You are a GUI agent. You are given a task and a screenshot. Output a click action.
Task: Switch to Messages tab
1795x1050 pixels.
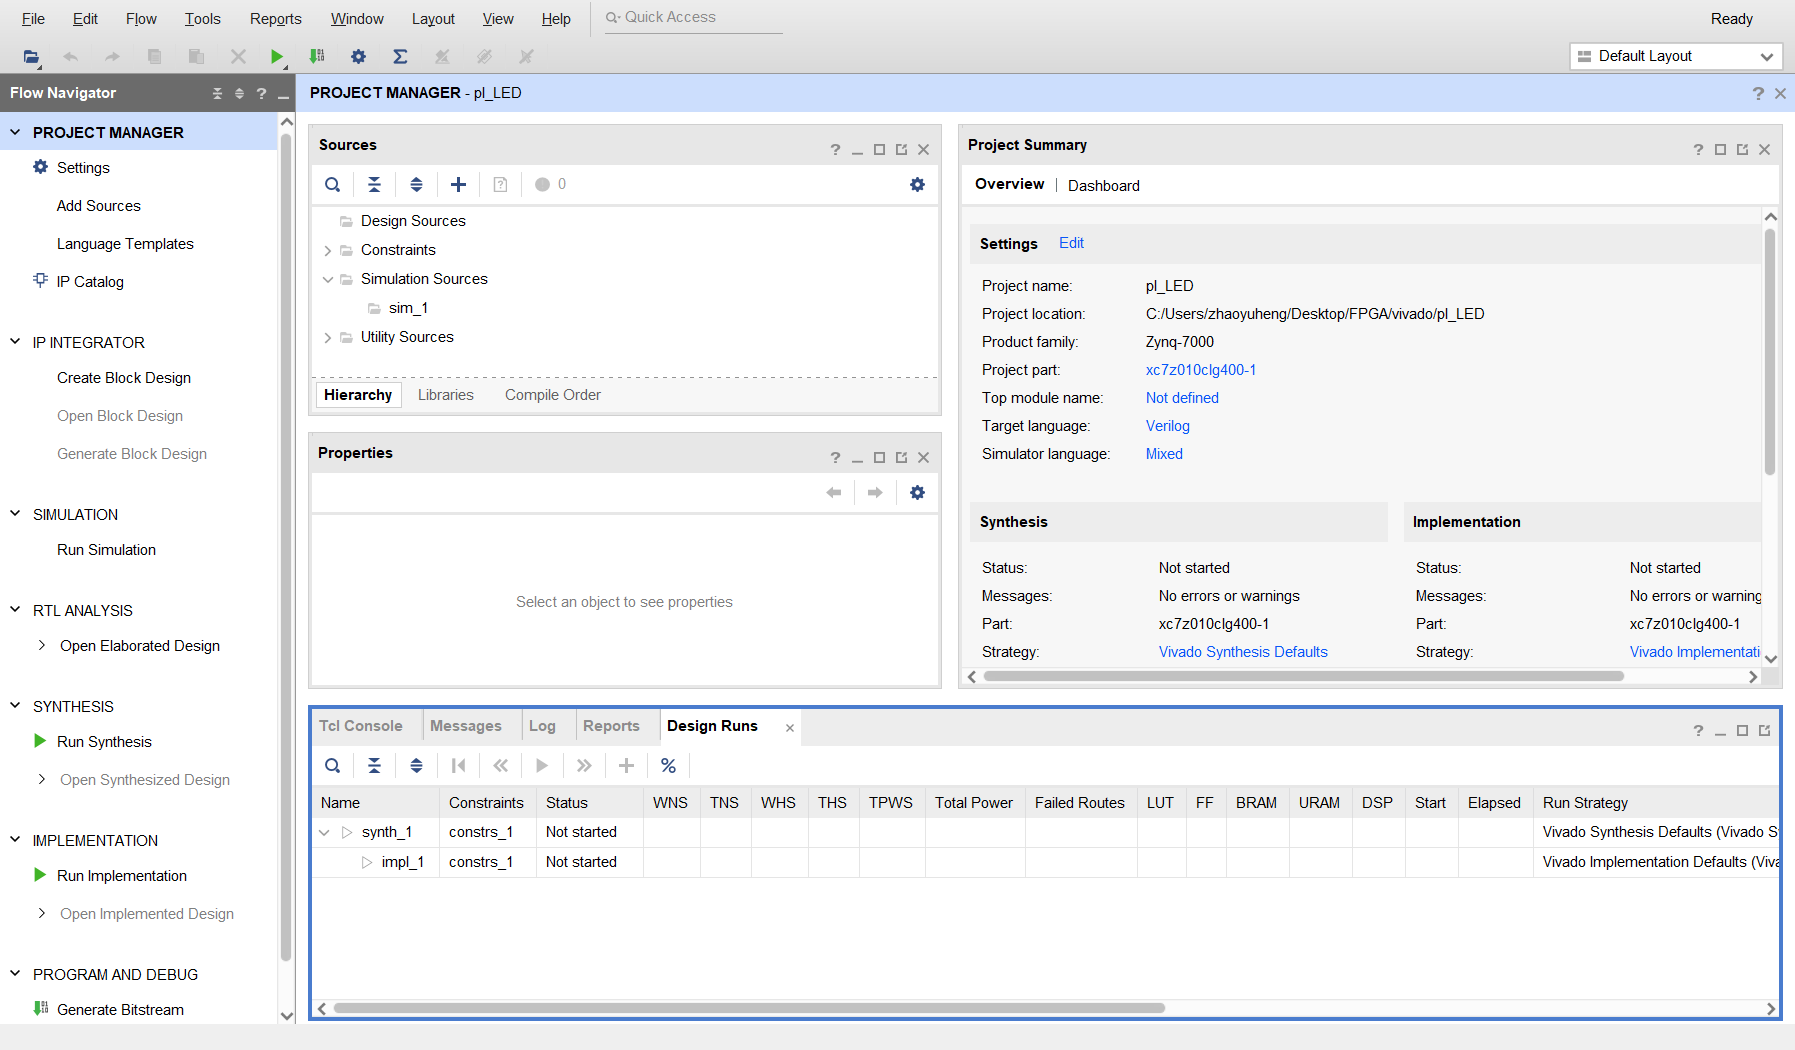click(x=466, y=726)
